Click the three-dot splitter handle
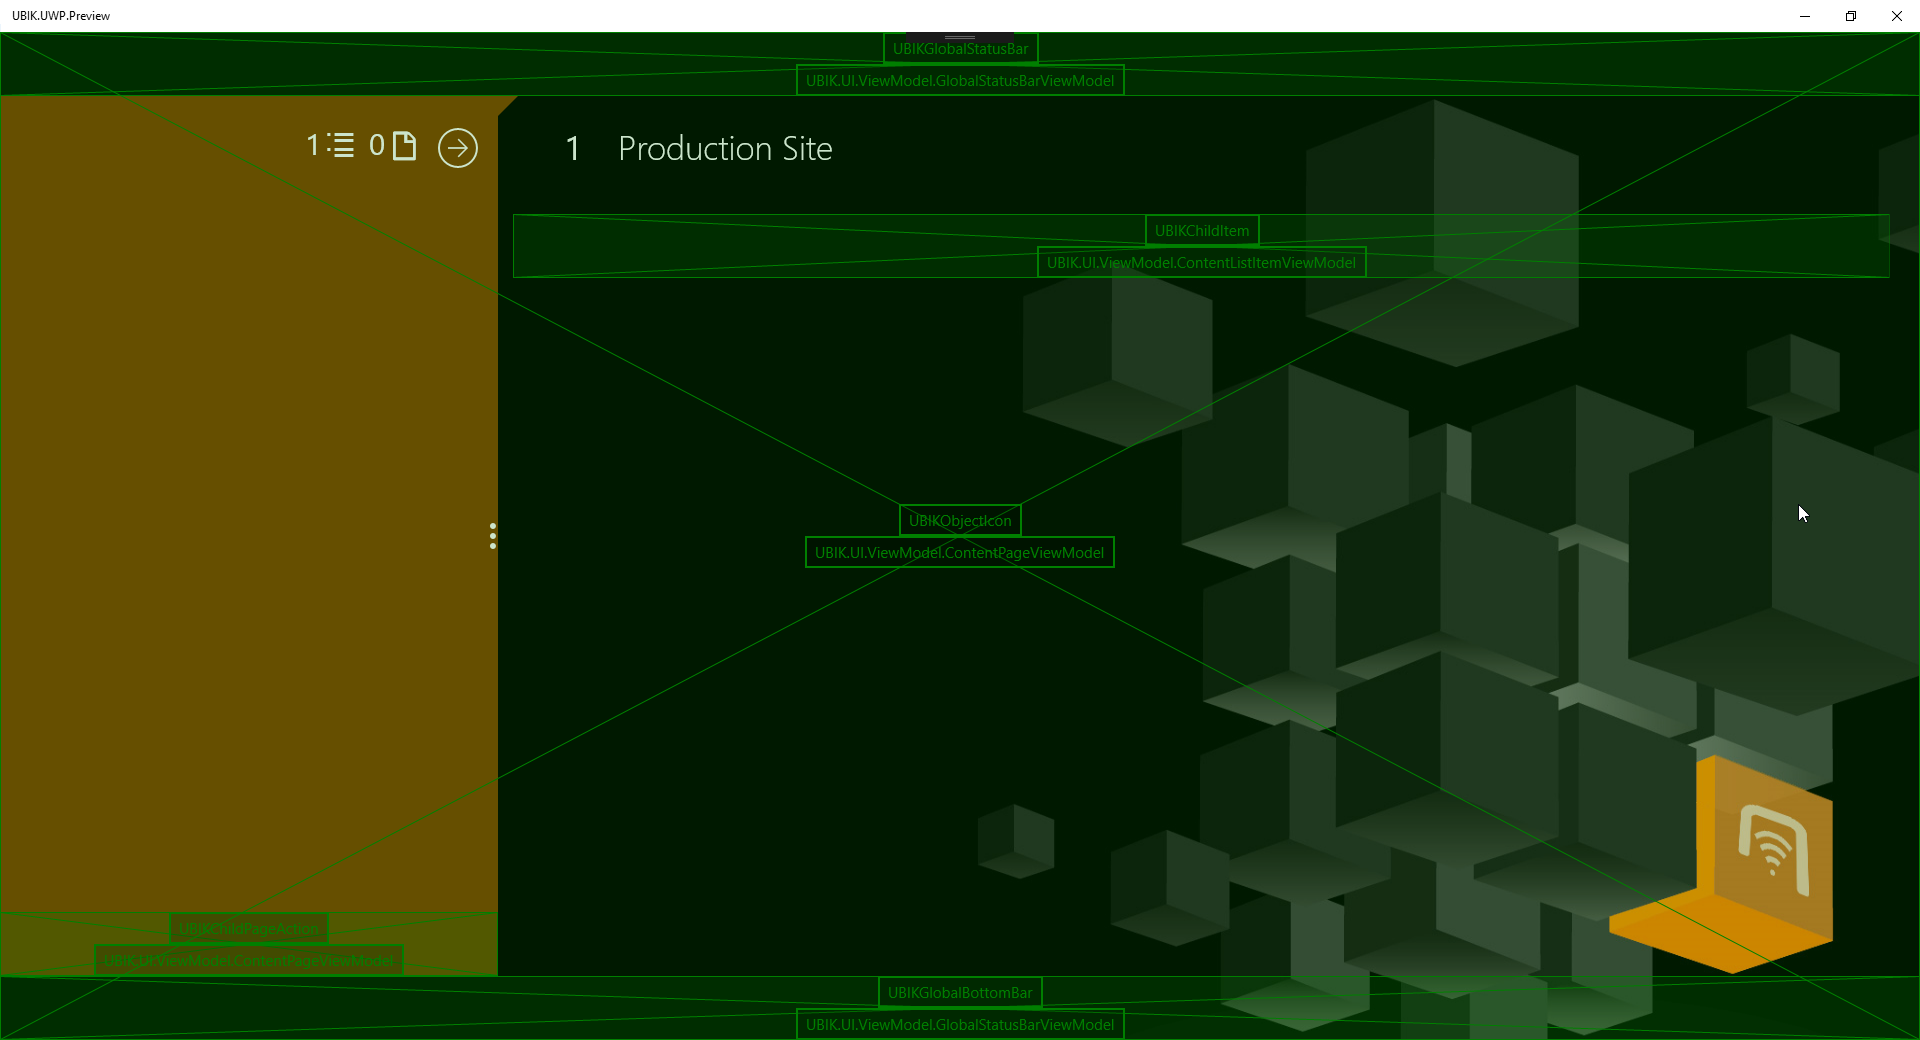Screen dimensions: 1920x1040 (493, 536)
